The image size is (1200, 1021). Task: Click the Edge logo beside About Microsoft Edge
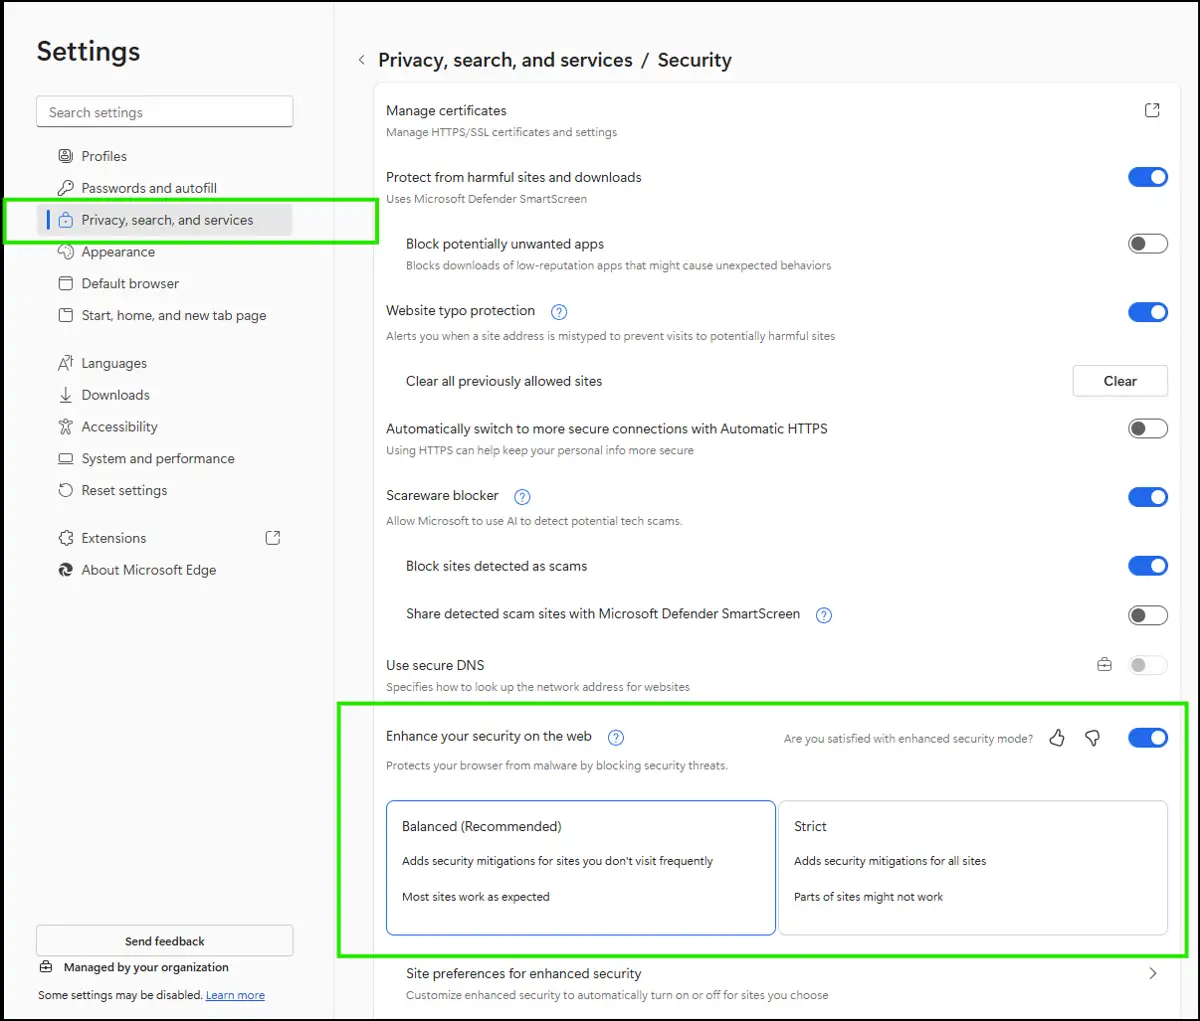click(66, 570)
